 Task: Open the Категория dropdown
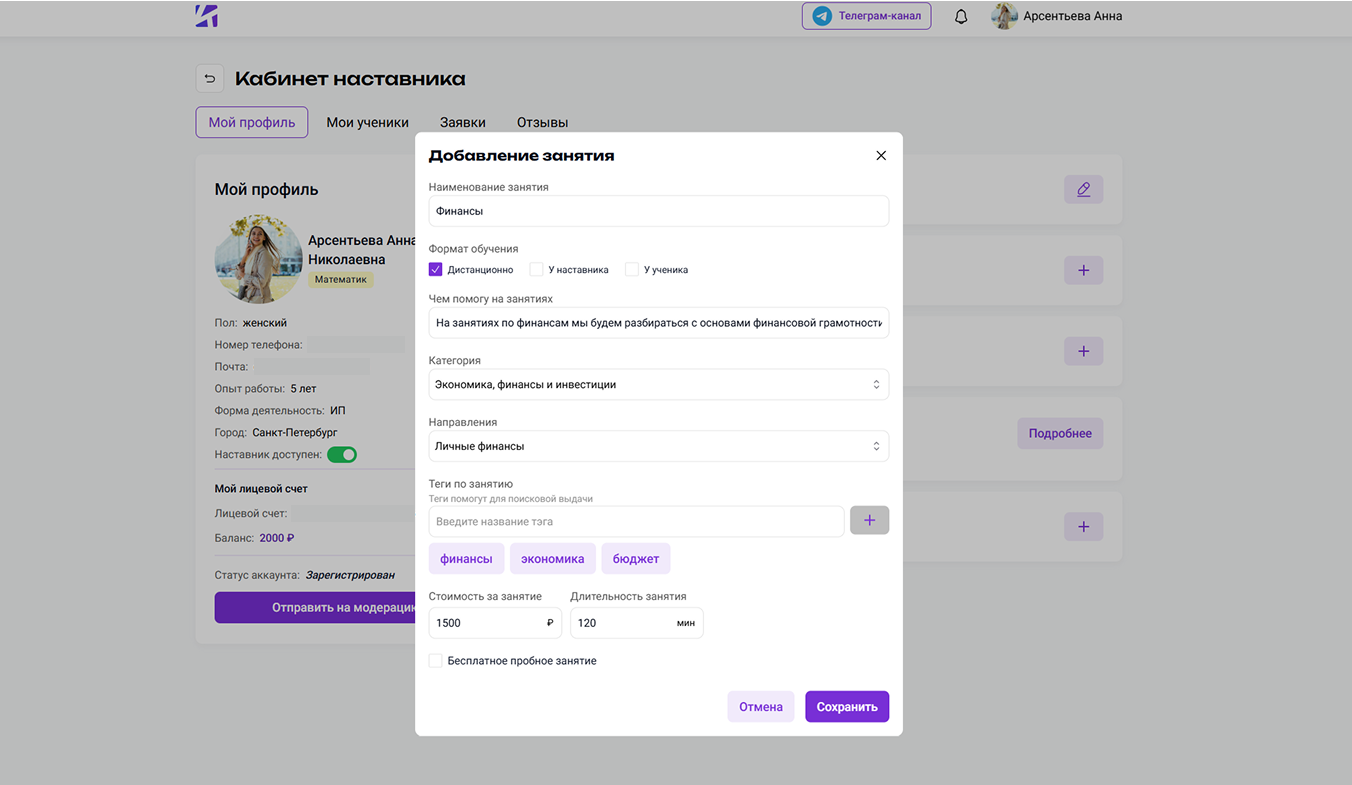[658, 385]
